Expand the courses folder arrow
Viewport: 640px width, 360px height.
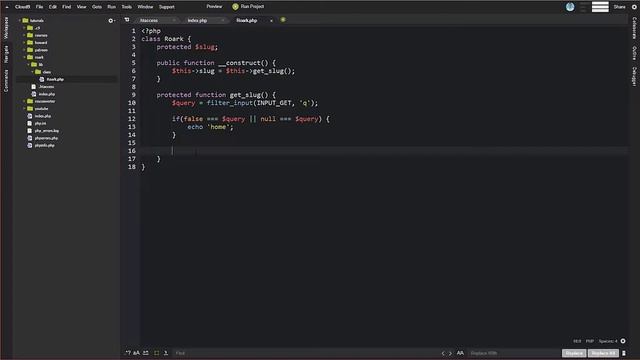point(24,35)
